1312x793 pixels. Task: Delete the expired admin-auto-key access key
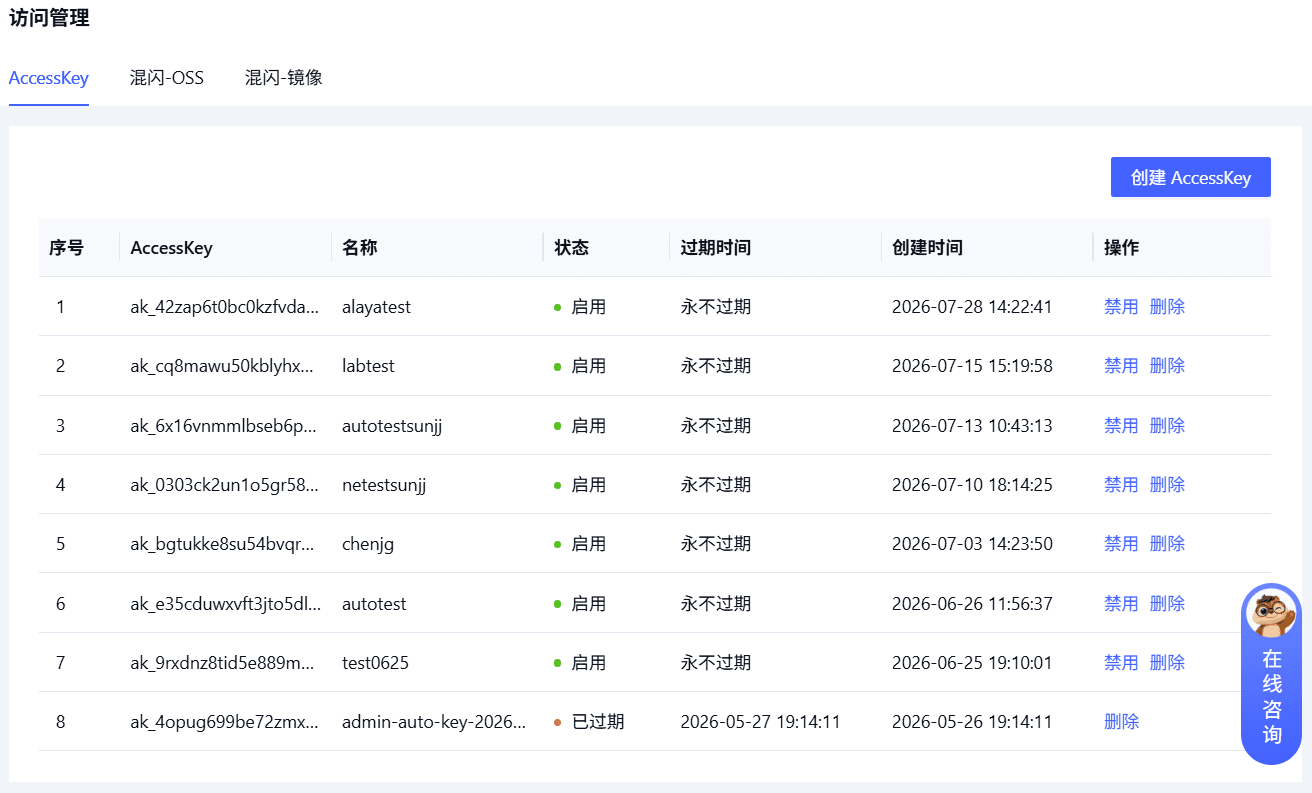[x=1121, y=722]
